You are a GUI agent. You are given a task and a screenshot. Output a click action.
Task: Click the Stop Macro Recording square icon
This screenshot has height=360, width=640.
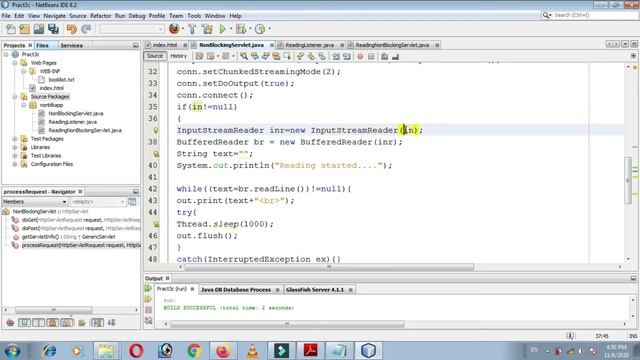(x=371, y=56)
